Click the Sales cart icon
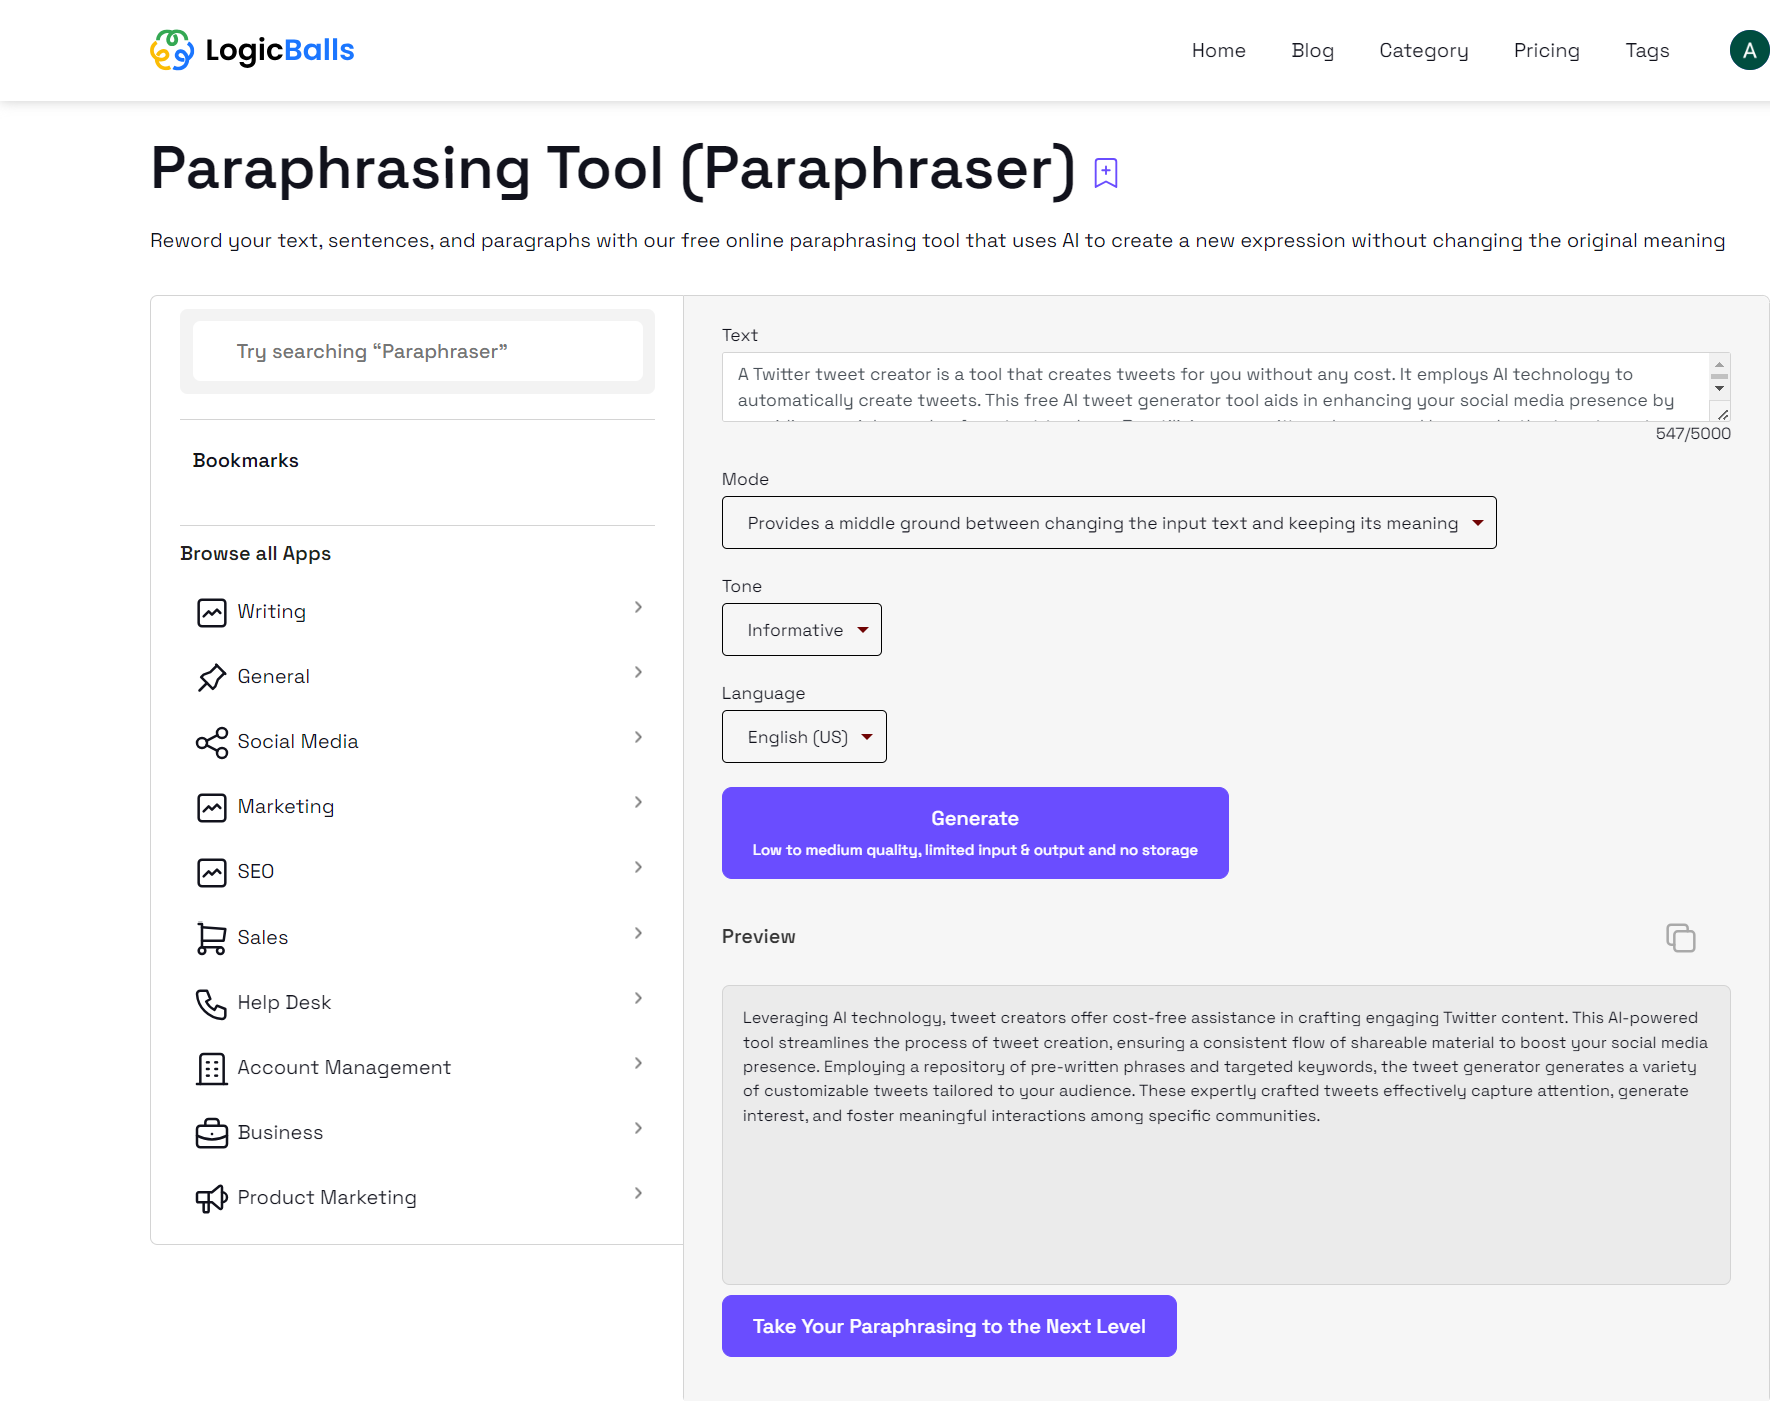Screen dimensions: 1770x1401 pyautogui.click(x=212, y=938)
